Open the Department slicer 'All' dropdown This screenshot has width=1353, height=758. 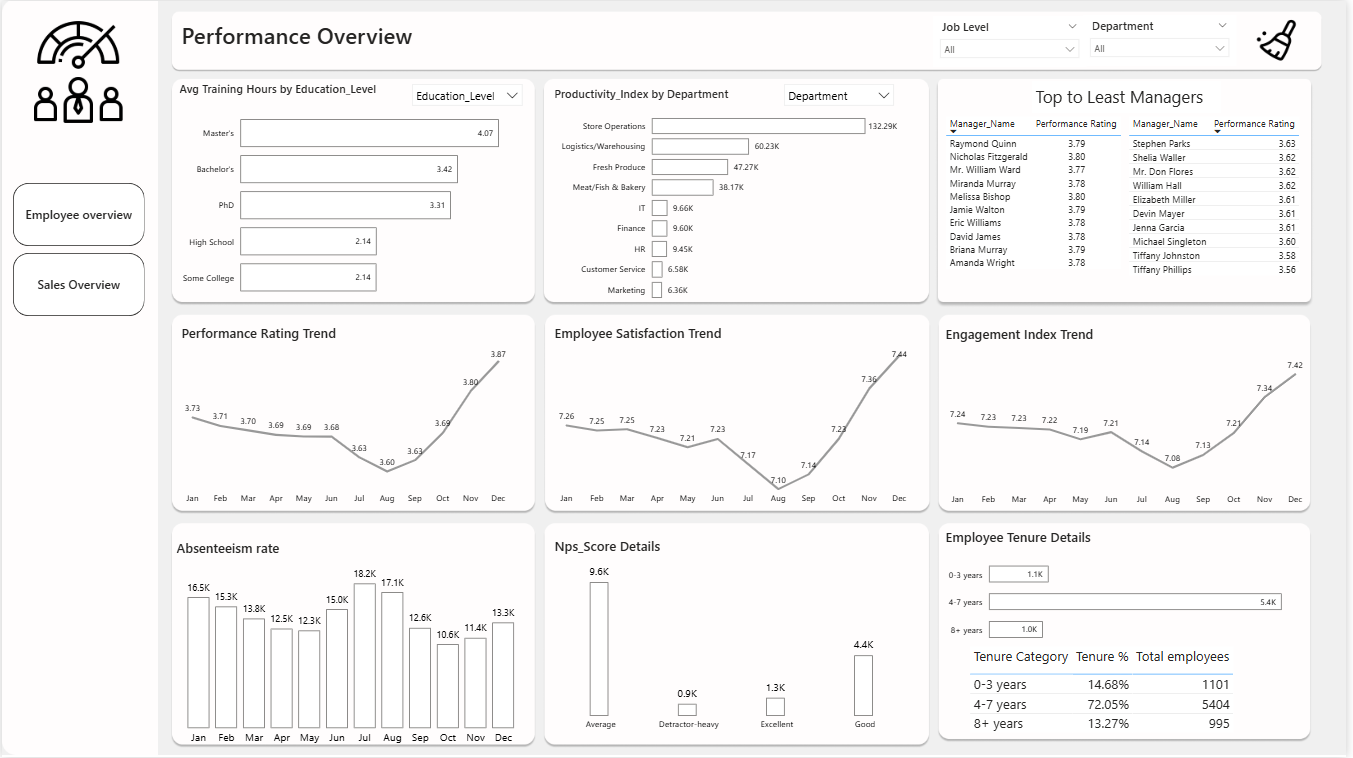(1159, 49)
